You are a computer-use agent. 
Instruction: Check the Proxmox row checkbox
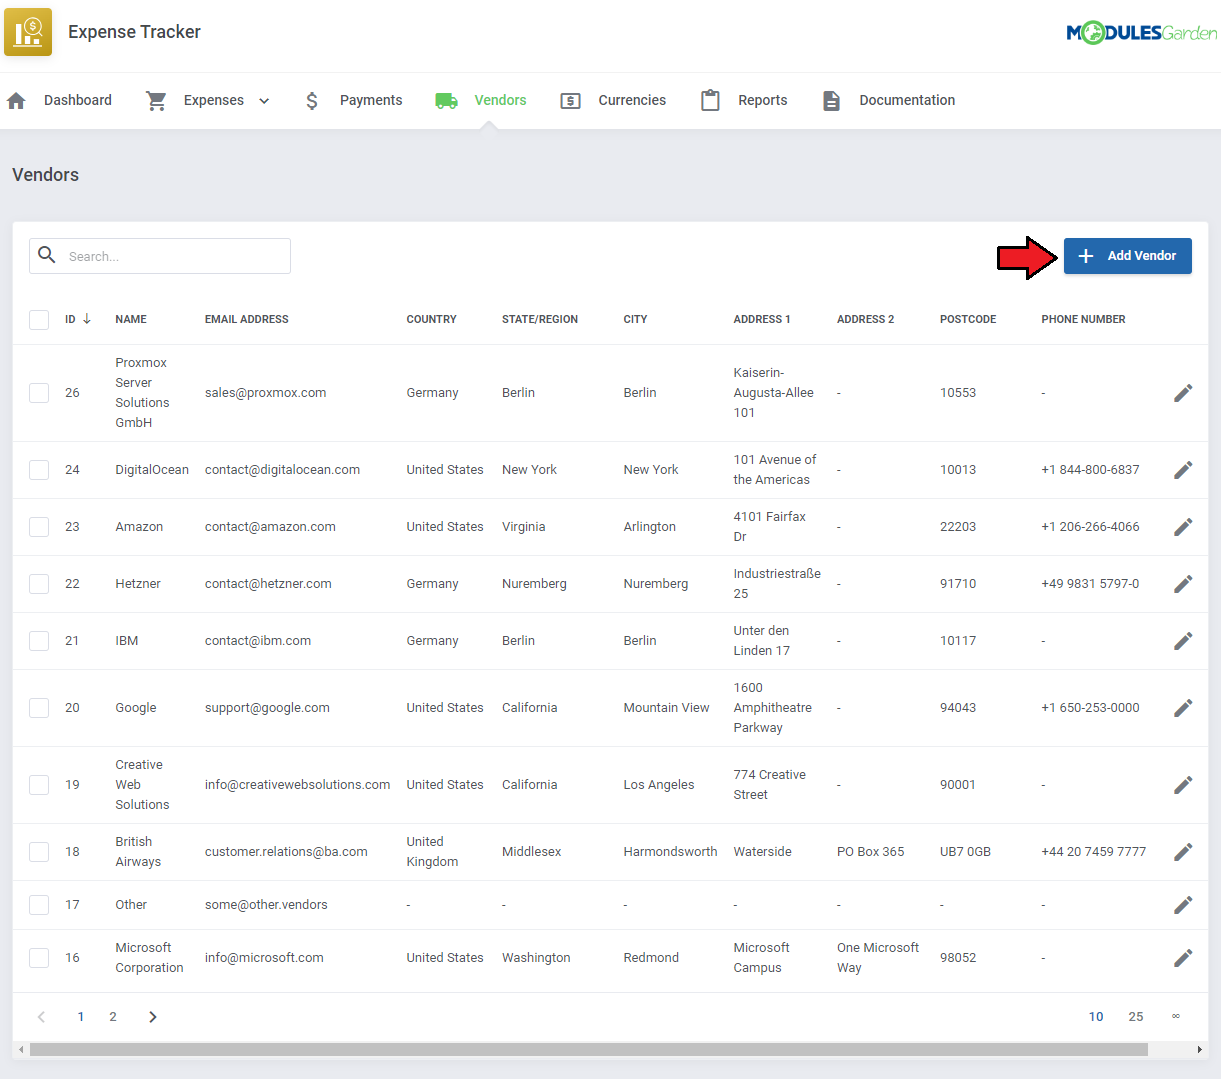39,393
